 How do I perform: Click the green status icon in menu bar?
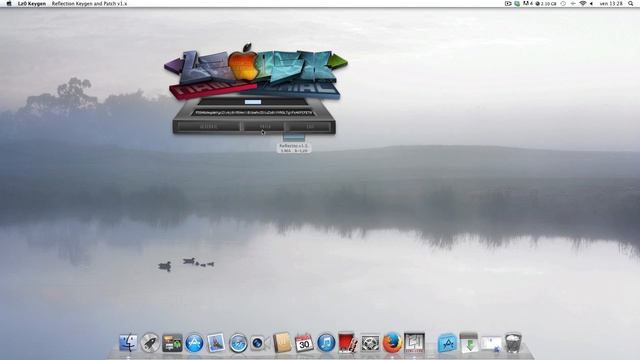[x=517, y=3]
